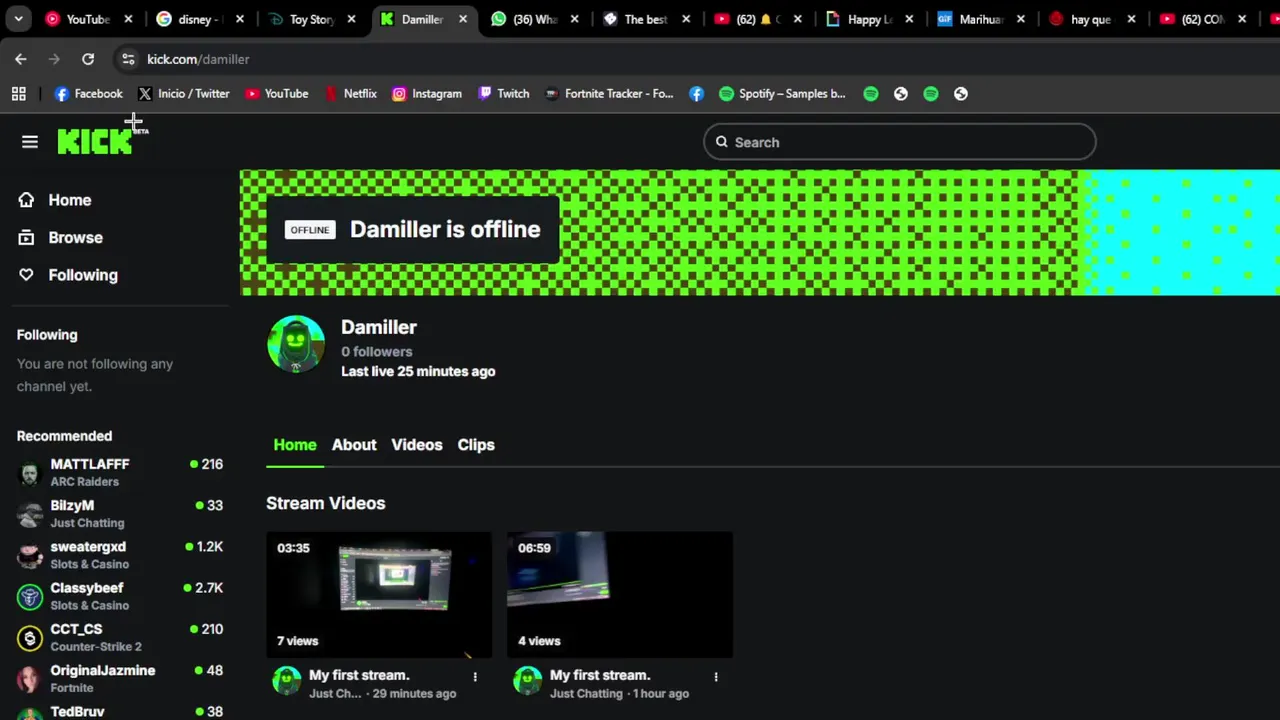Click the 'My first stream.' title, 1 hour ago
This screenshot has width=1280, height=720.
[x=600, y=675]
